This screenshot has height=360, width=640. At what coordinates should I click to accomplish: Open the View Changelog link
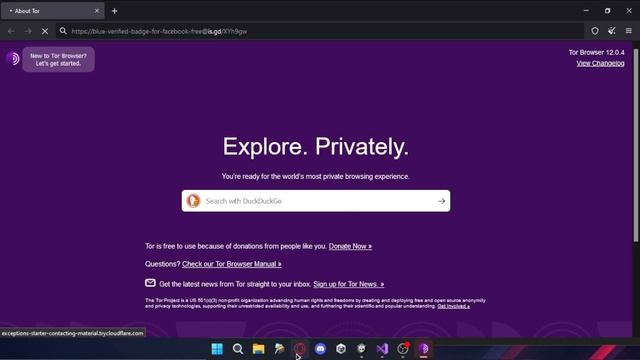click(x=600, y=63)
